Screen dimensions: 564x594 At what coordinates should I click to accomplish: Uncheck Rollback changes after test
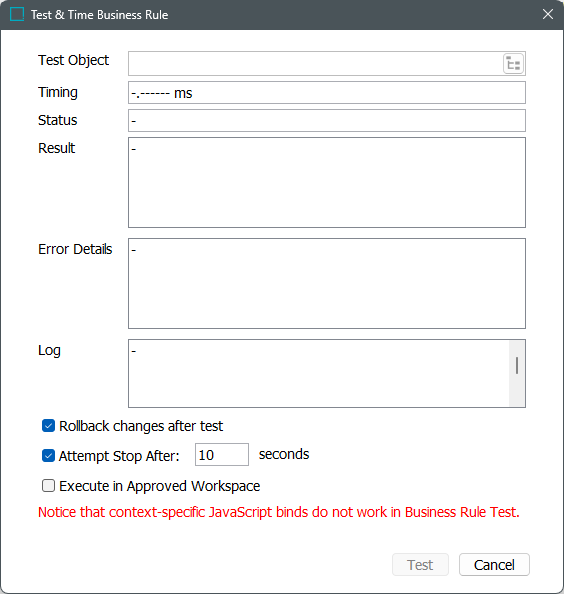48,425
